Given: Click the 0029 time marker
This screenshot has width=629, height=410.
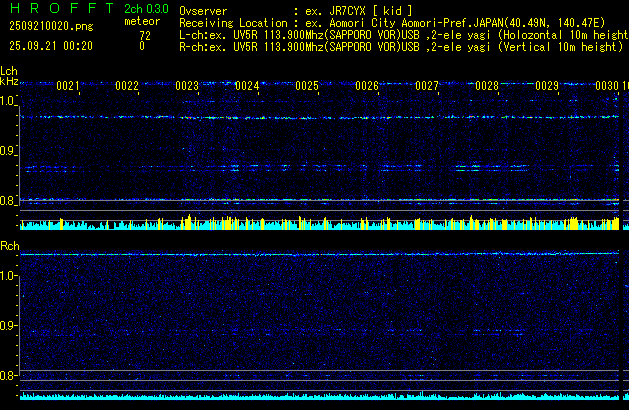Looking at the screenshot, I should (547, 87).
